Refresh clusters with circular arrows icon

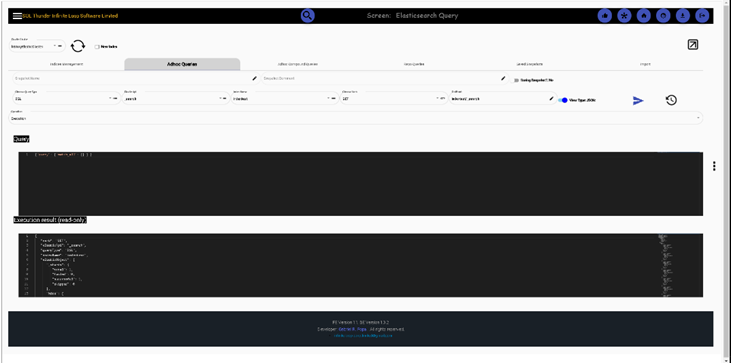pos(78,46)
